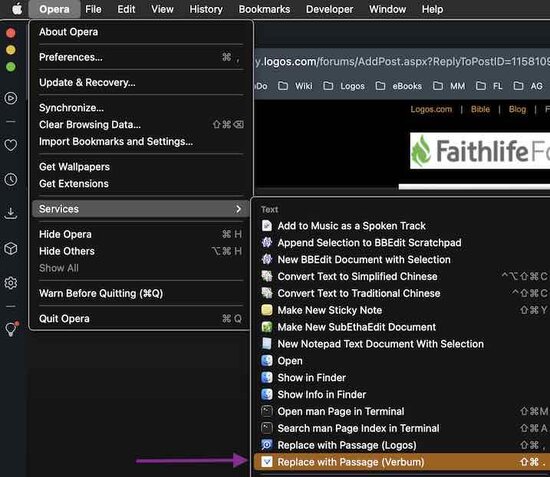This screenshot has width=550, height=477.
Task: Click Add to Music as a Spoken Track
Action: pos(402,226)
